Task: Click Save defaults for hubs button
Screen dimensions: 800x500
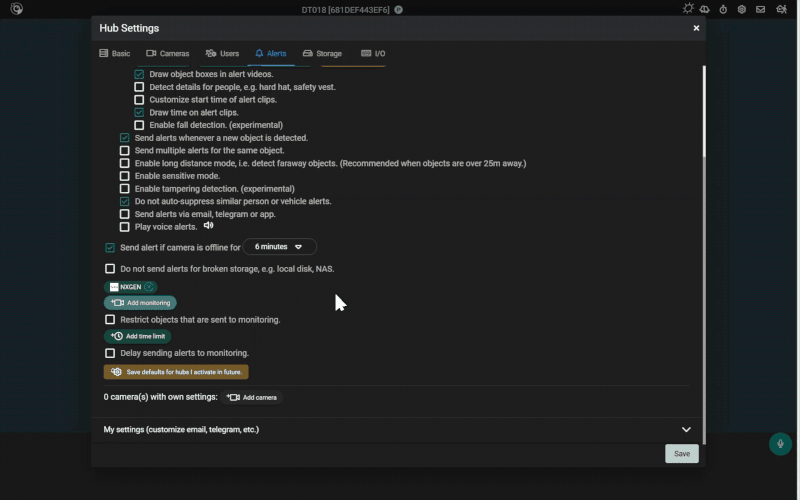Action: click(176, 371)
